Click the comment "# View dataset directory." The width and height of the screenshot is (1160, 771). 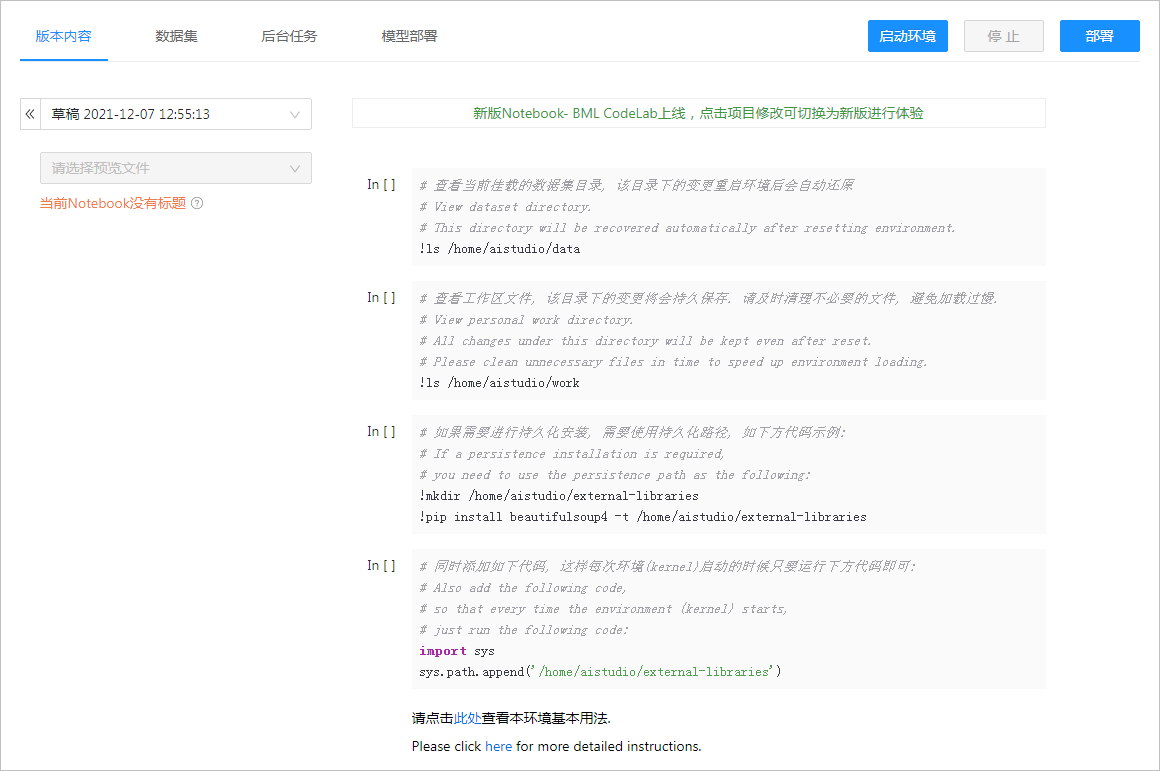click(x=505, y=207)
